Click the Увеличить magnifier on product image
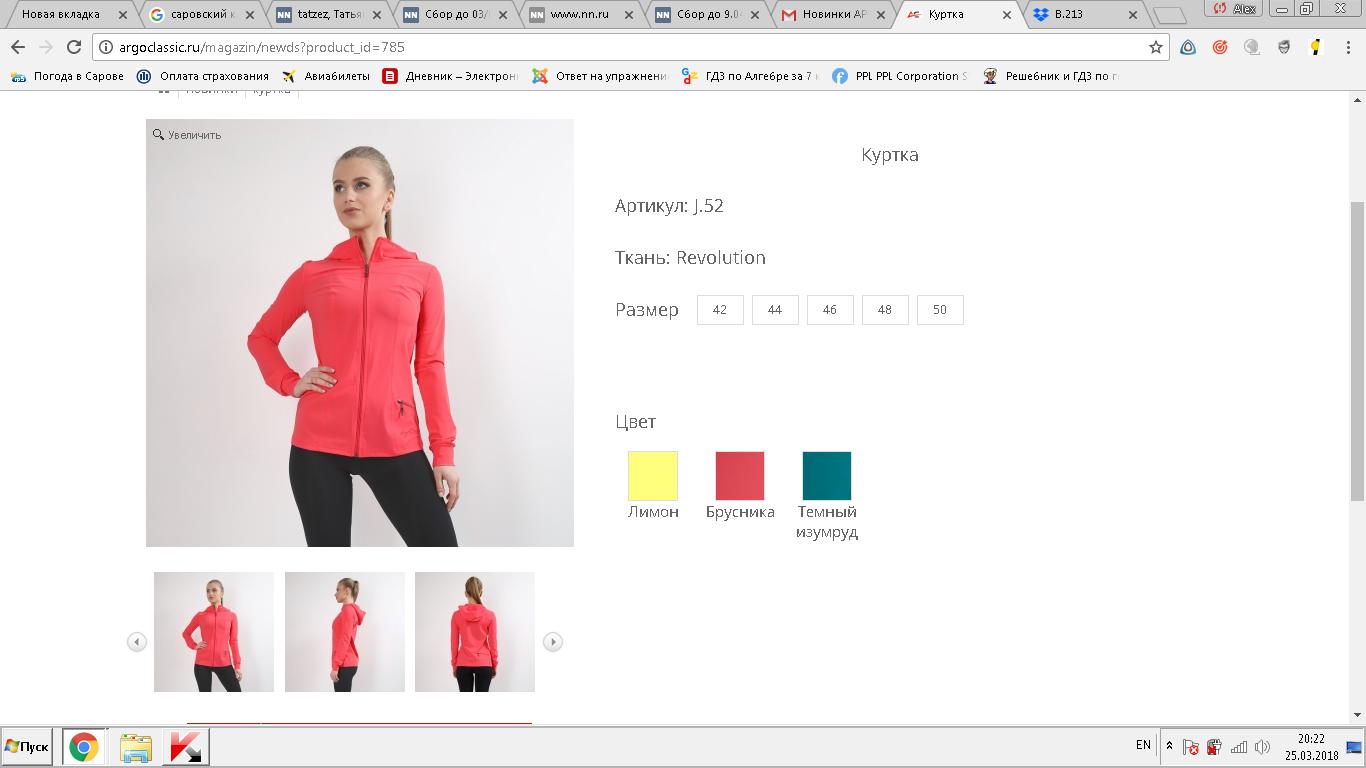Screen dimensions: 1366x768 point(187,135)
